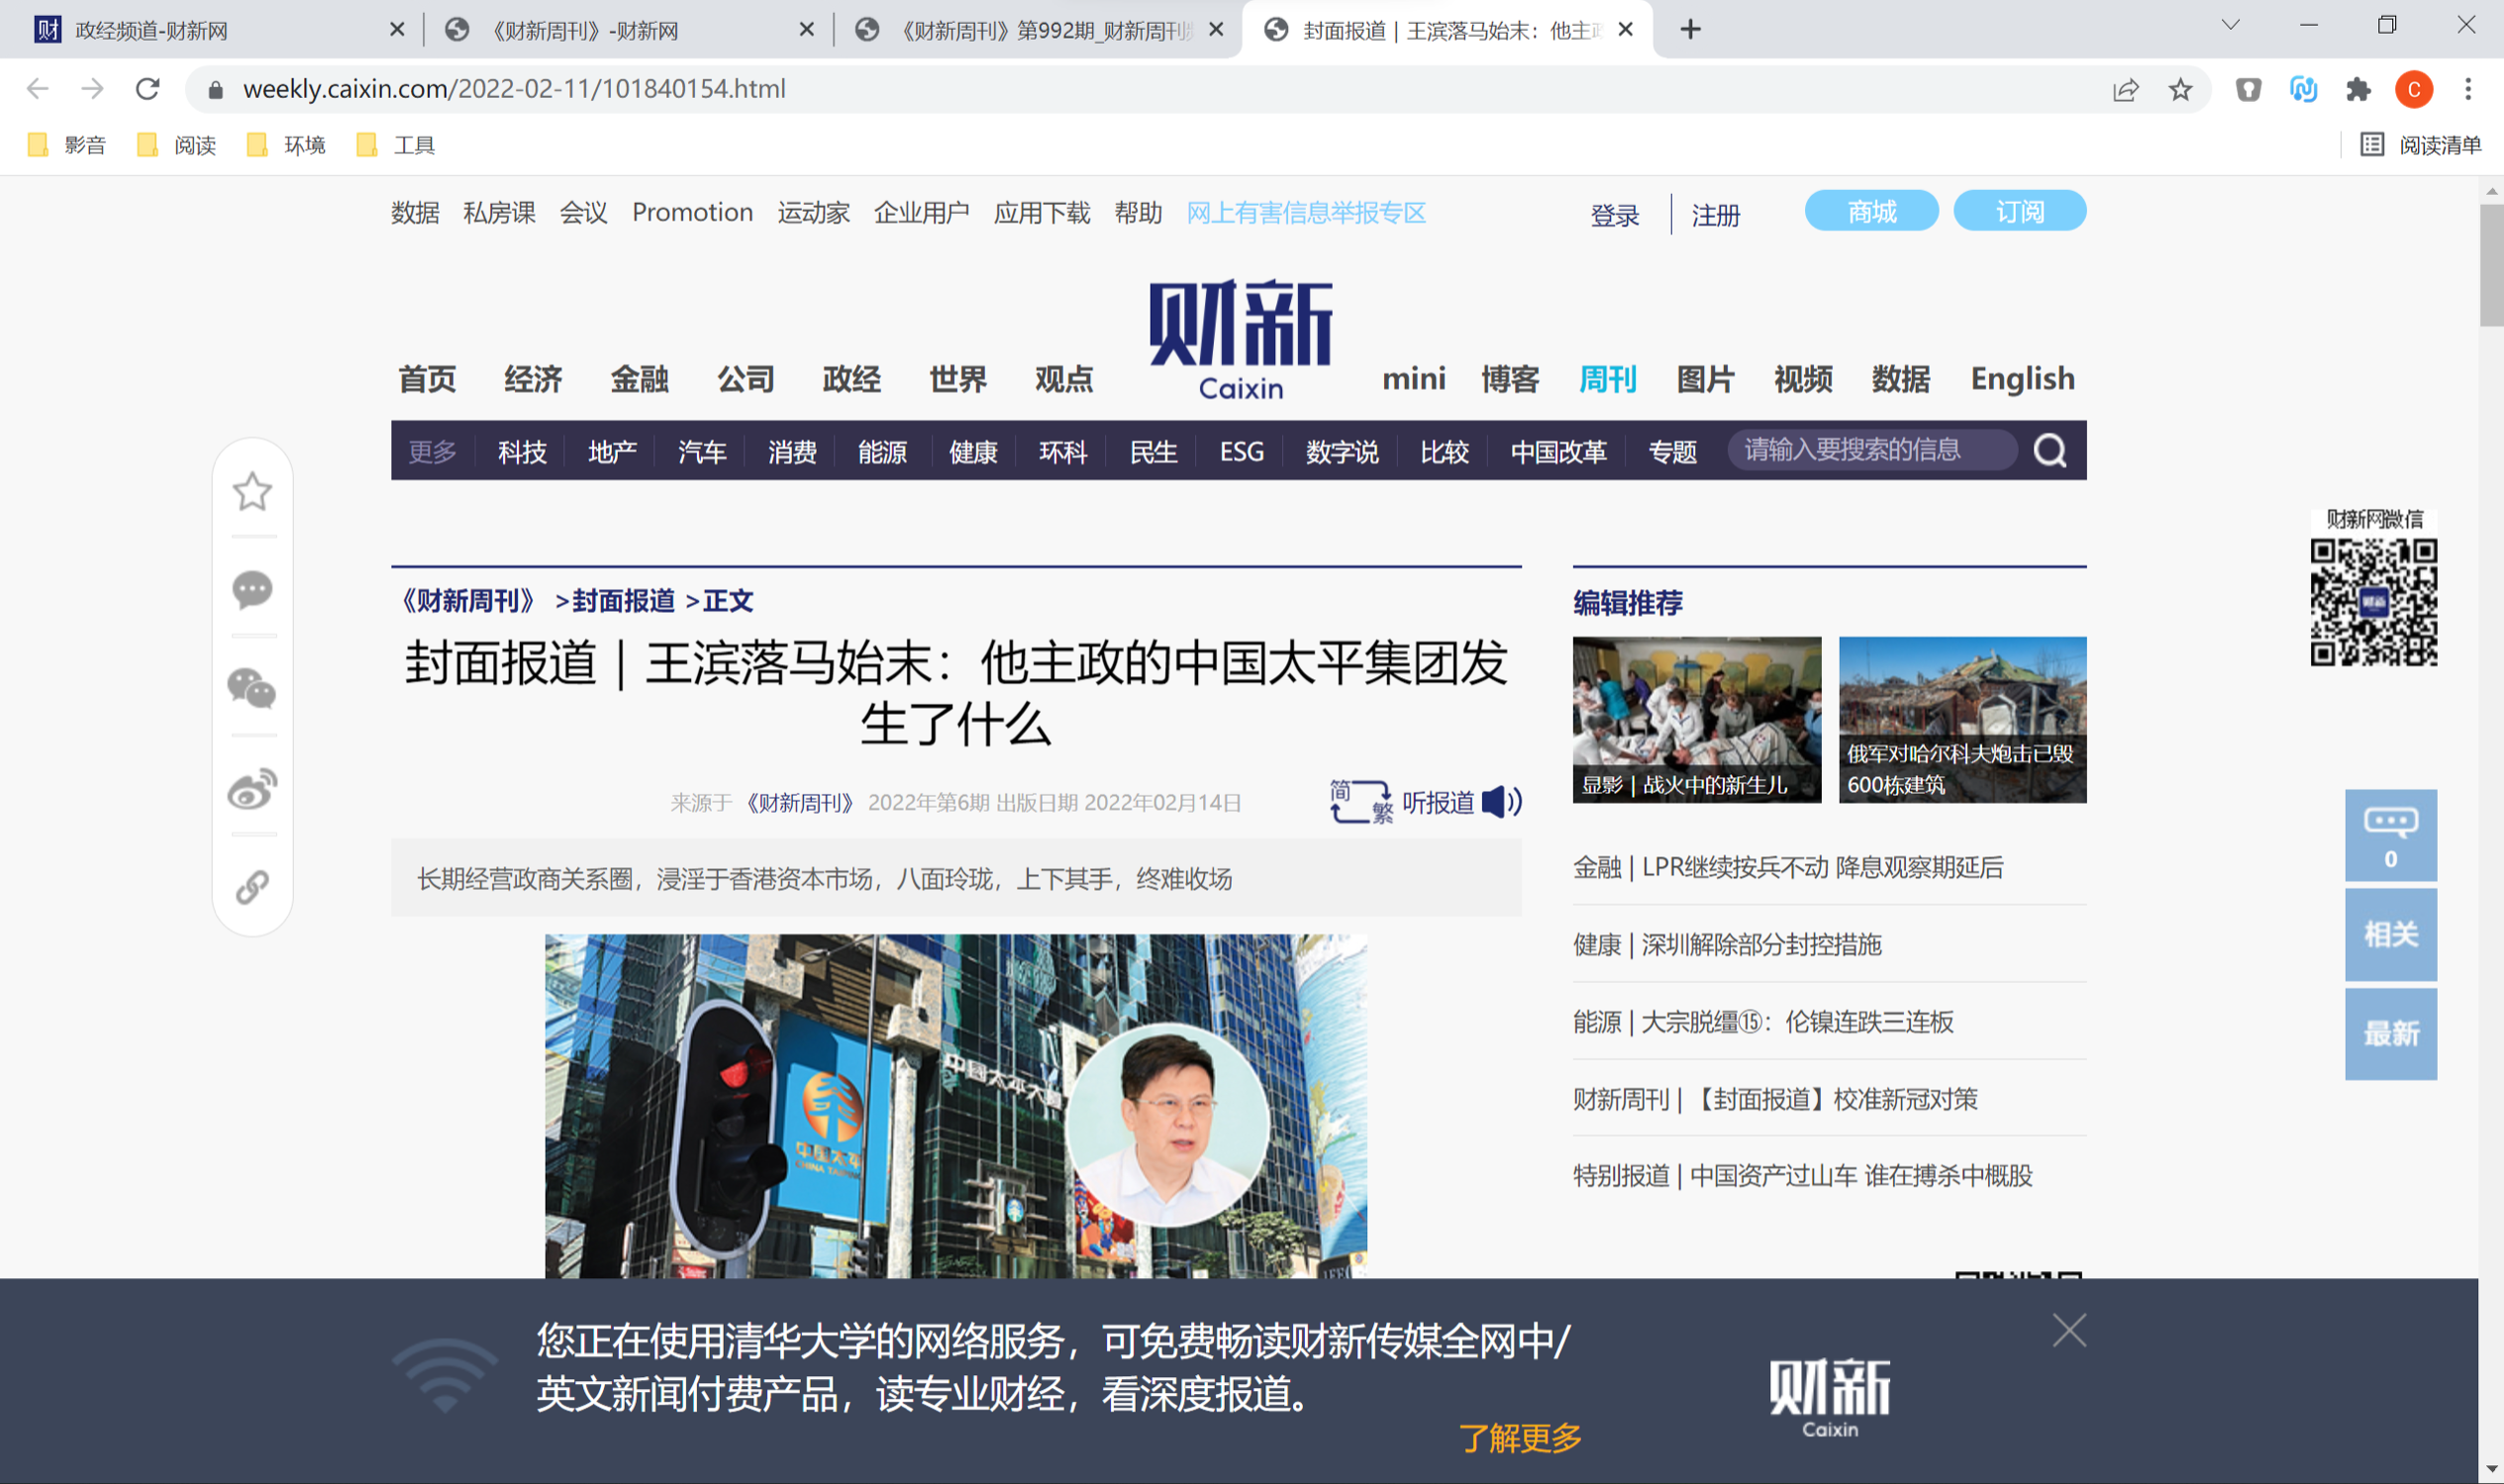Click the star favorite icon in left sidebar
The height and width of the screenshot is (1484, 2504).
252,491
